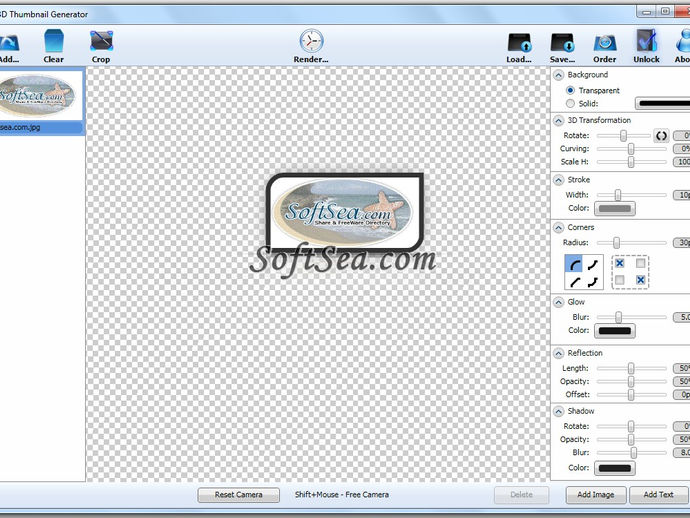Click the Reflection Opacity slider
Image resolution: width=690 pixels, height=518 pixels.
point(631,381)
